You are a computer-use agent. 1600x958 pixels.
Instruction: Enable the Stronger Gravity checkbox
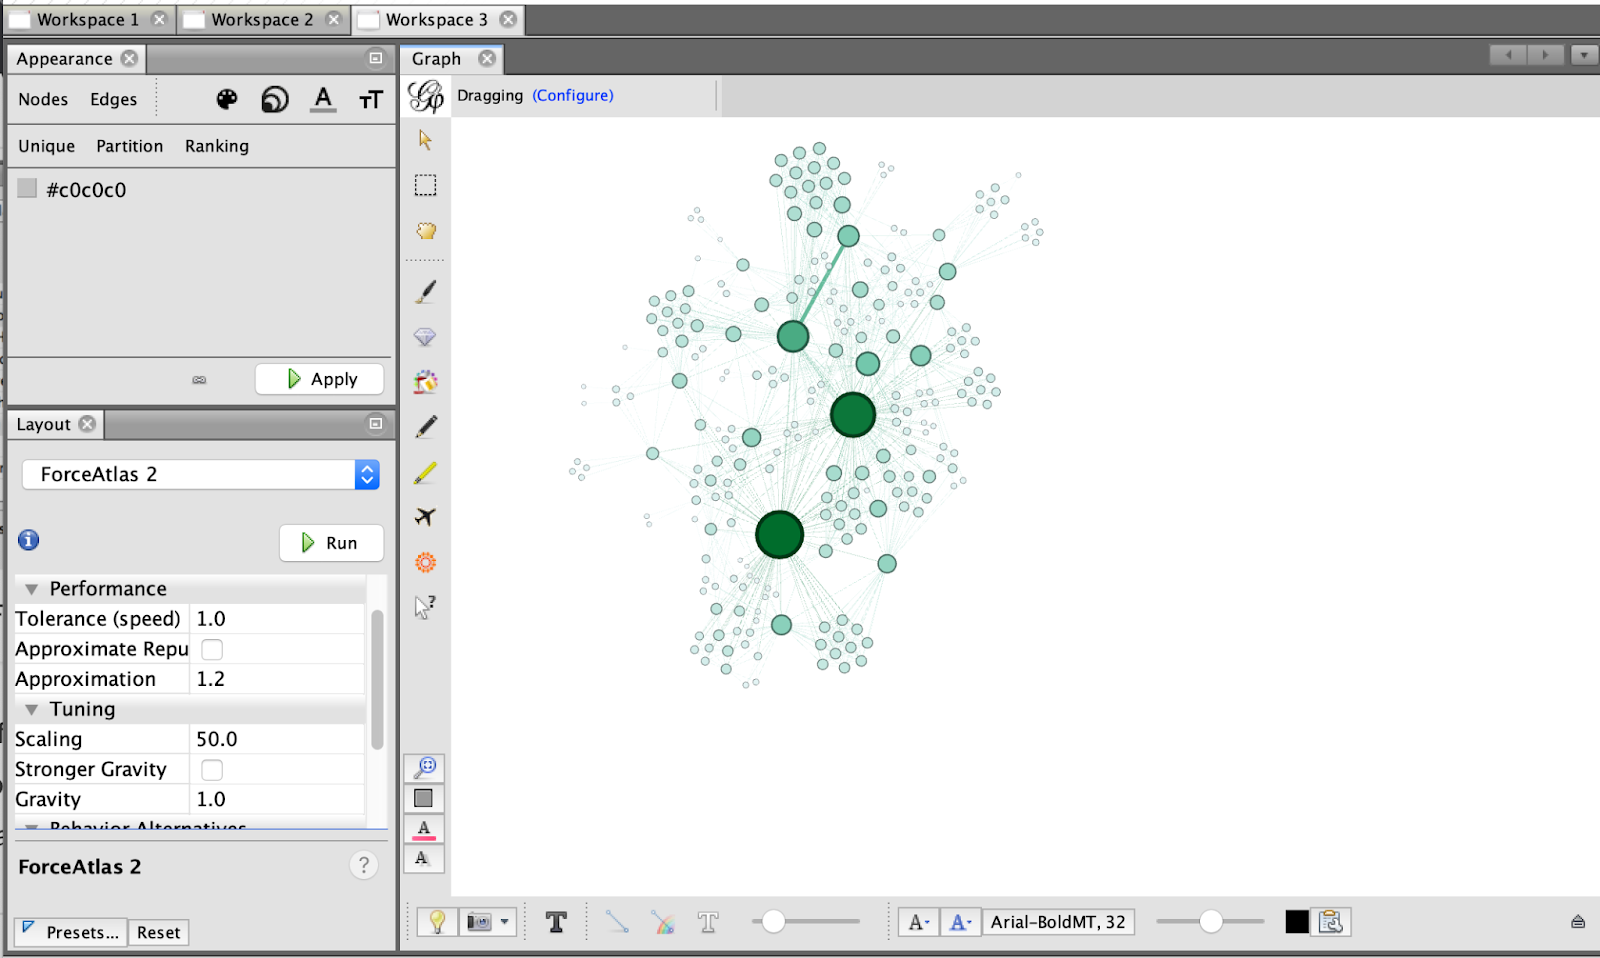212,770
